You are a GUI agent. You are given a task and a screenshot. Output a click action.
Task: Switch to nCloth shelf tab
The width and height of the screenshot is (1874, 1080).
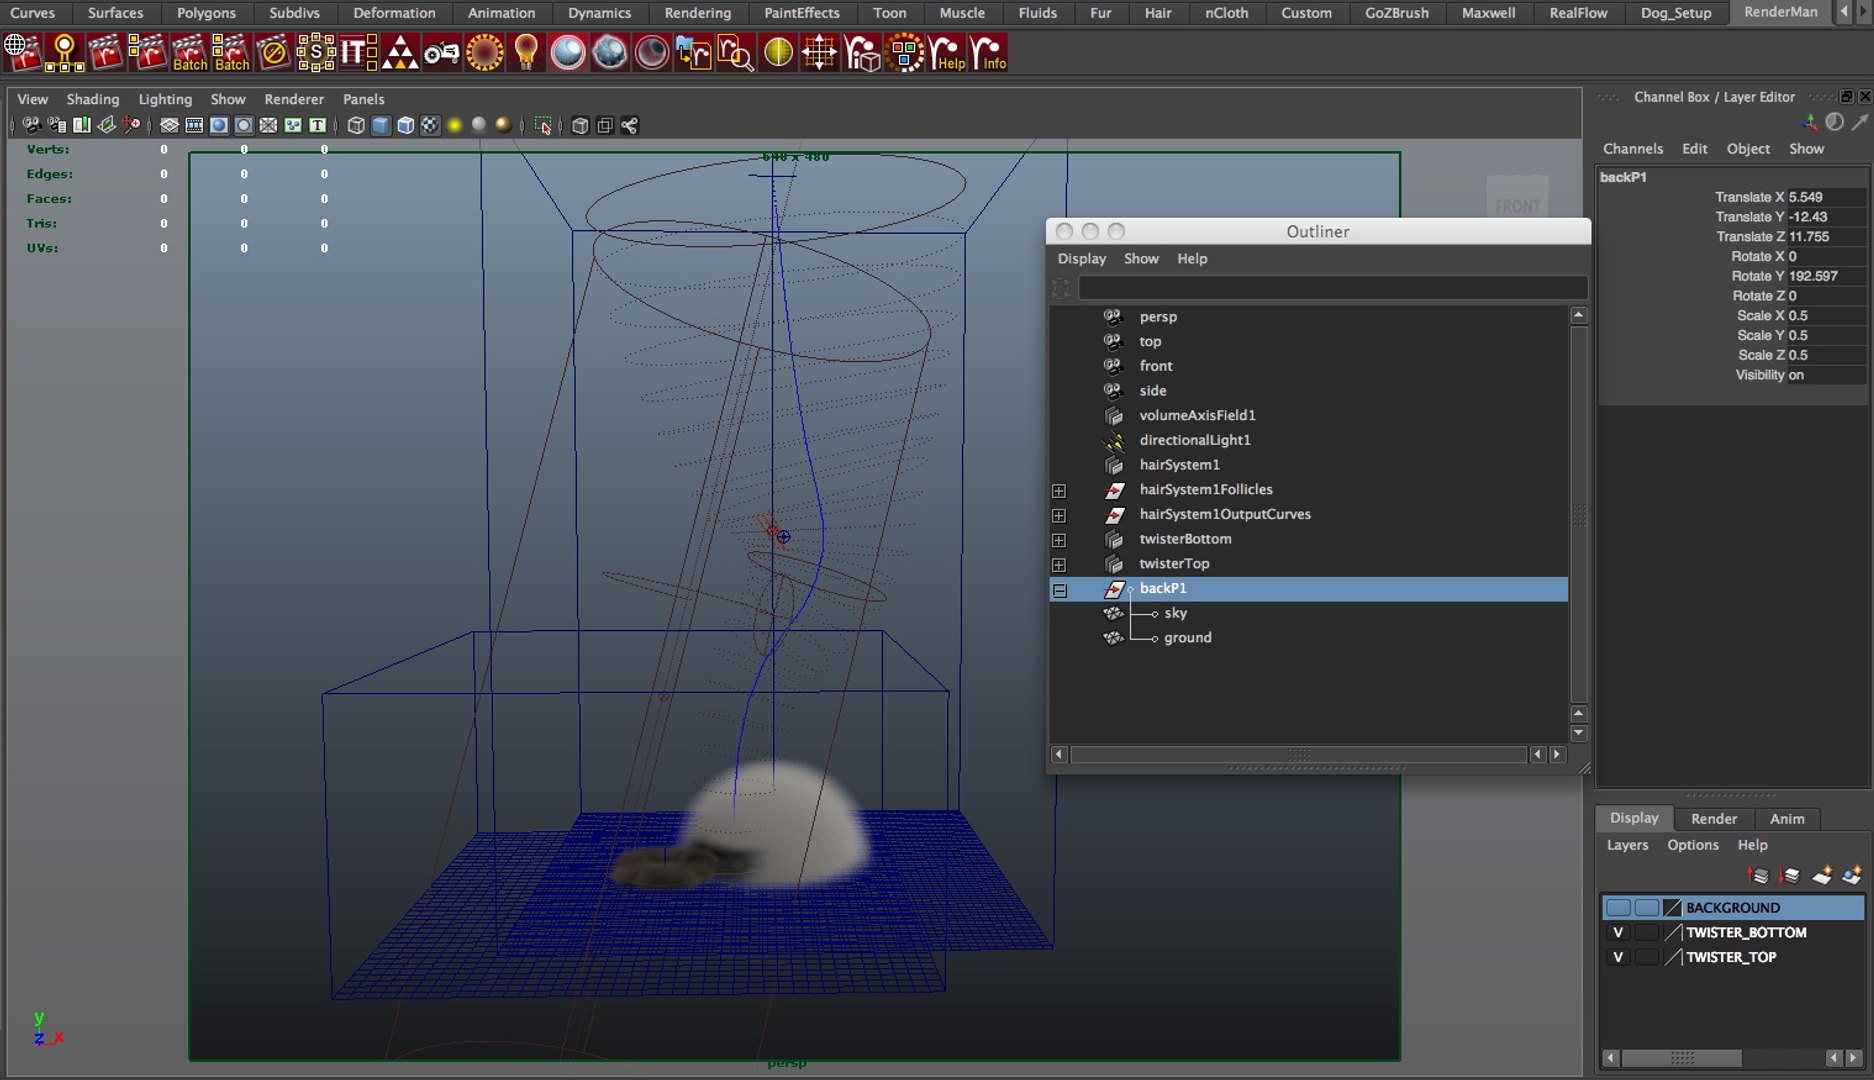pos(1226,13)
